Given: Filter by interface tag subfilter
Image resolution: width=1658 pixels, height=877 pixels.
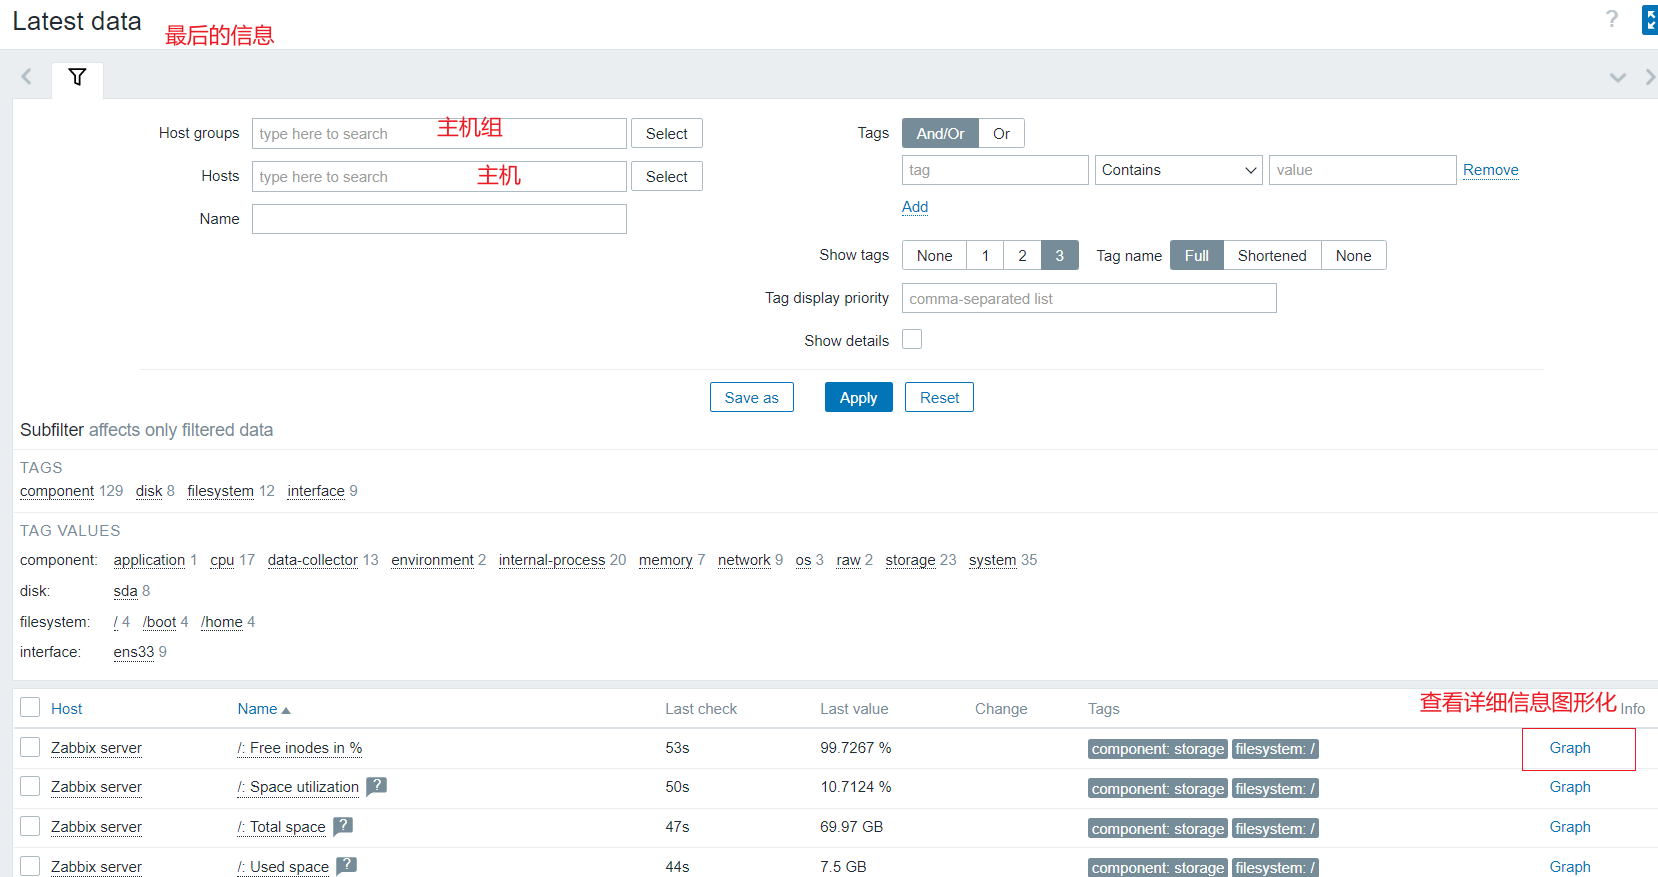Looking at the screenshot, I should coord(316,491).
